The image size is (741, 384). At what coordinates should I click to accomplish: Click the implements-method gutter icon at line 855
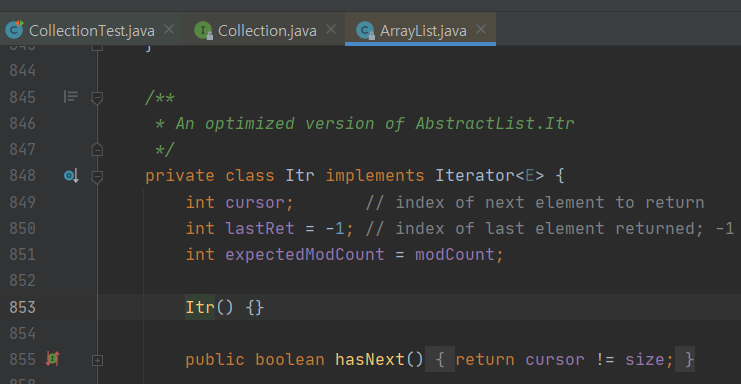(x=52, y=359)
